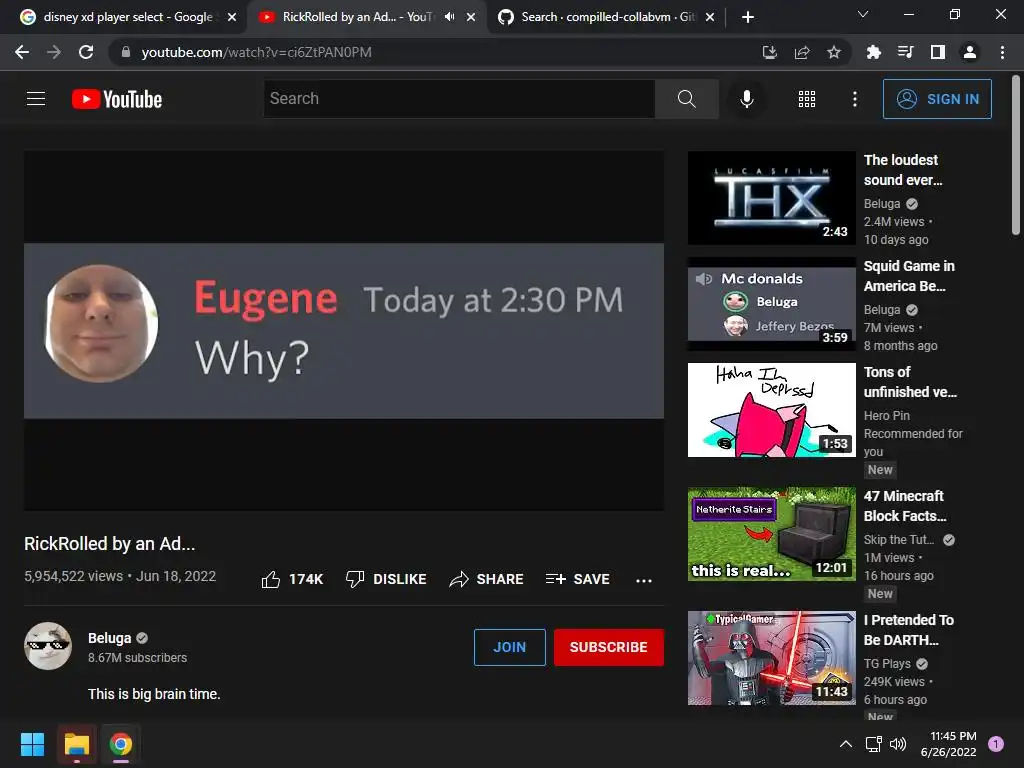Image resolution: width=1024 pixels, height=768 pixels.
Task: Bookmark this page with star icon
Action: [834, 52]
